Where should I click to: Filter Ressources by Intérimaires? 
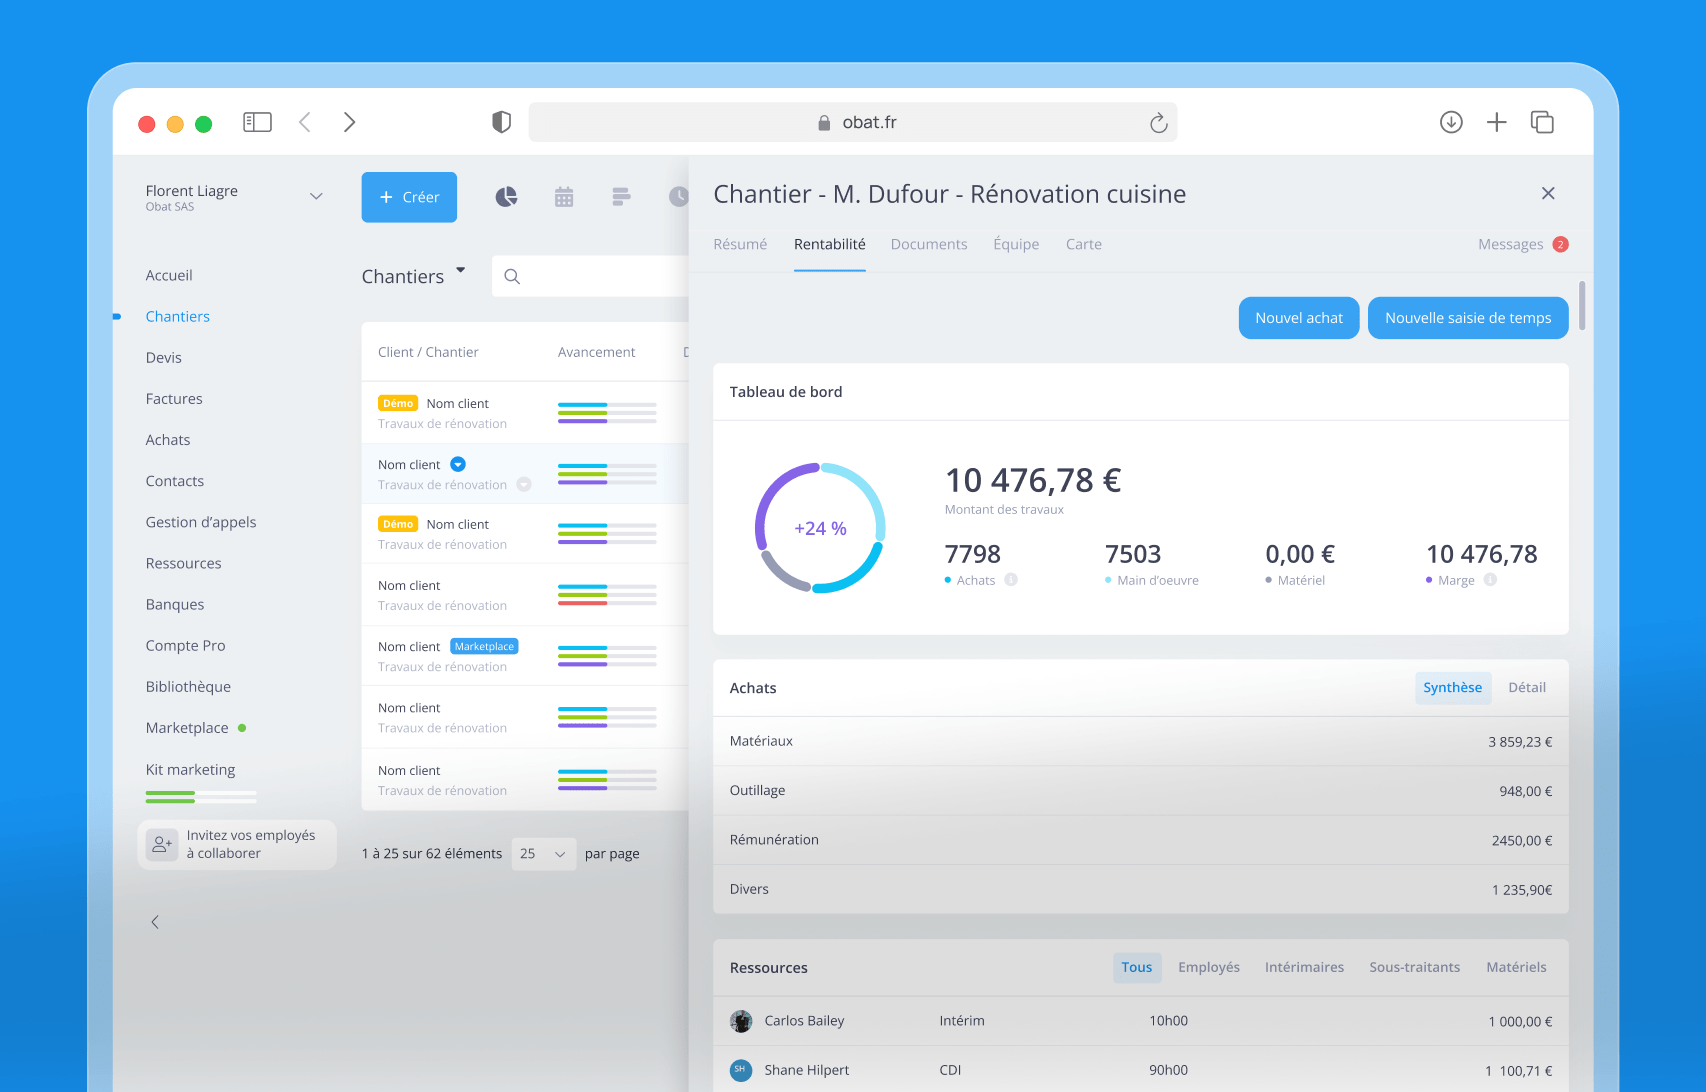coord(1304,967)
